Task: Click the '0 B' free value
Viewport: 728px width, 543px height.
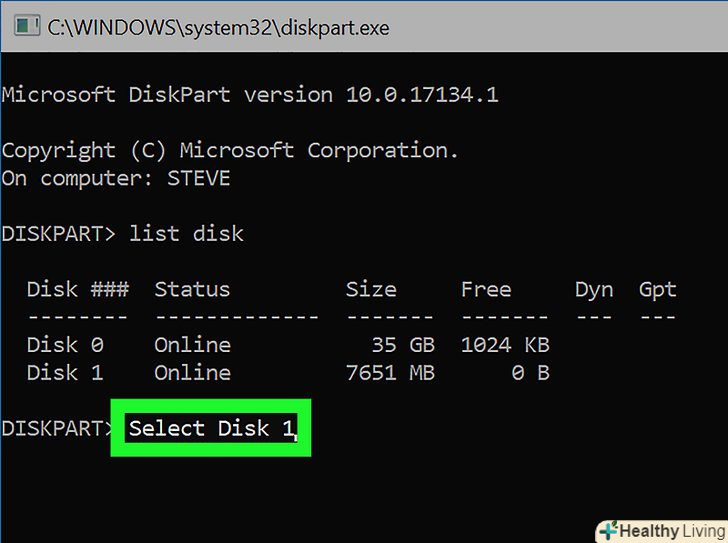Action: click(531, 373)
